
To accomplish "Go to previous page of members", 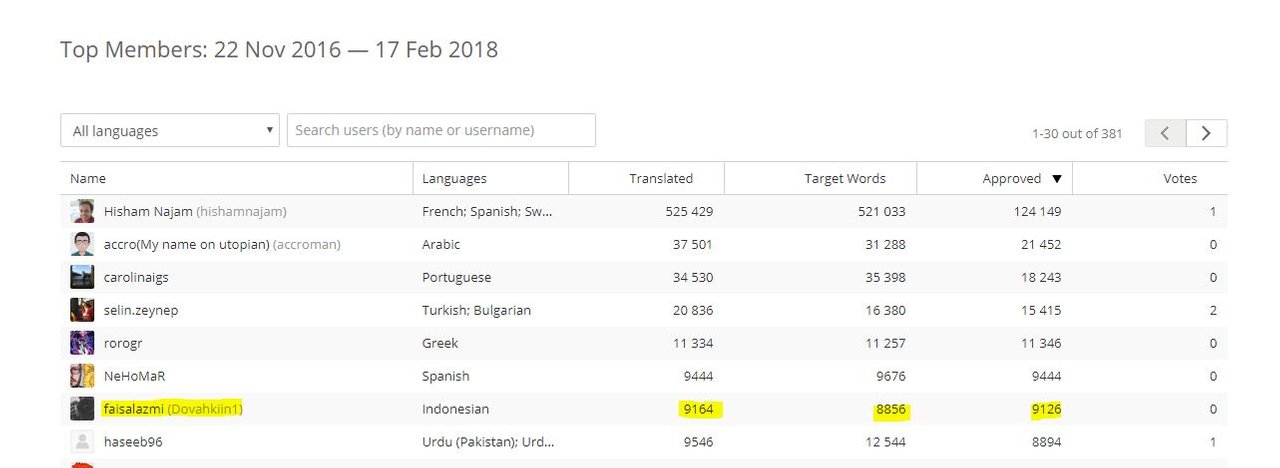I will click(x=1166, y=133).
